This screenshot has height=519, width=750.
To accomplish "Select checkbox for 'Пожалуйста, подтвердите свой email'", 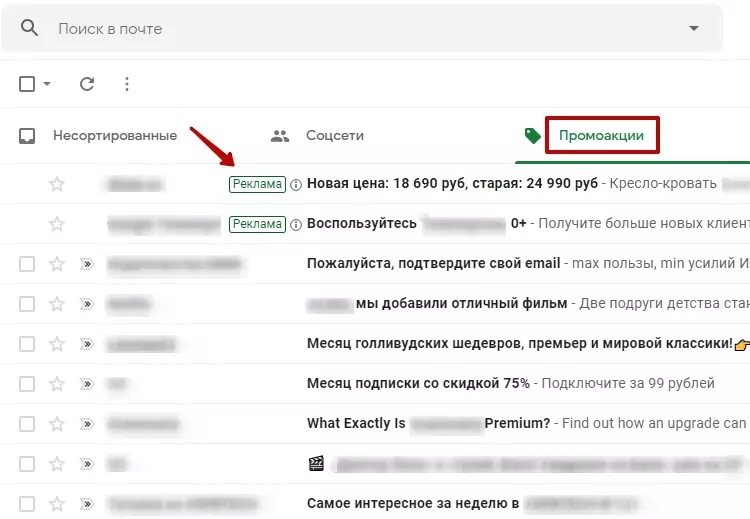I will tap(27, 264).
